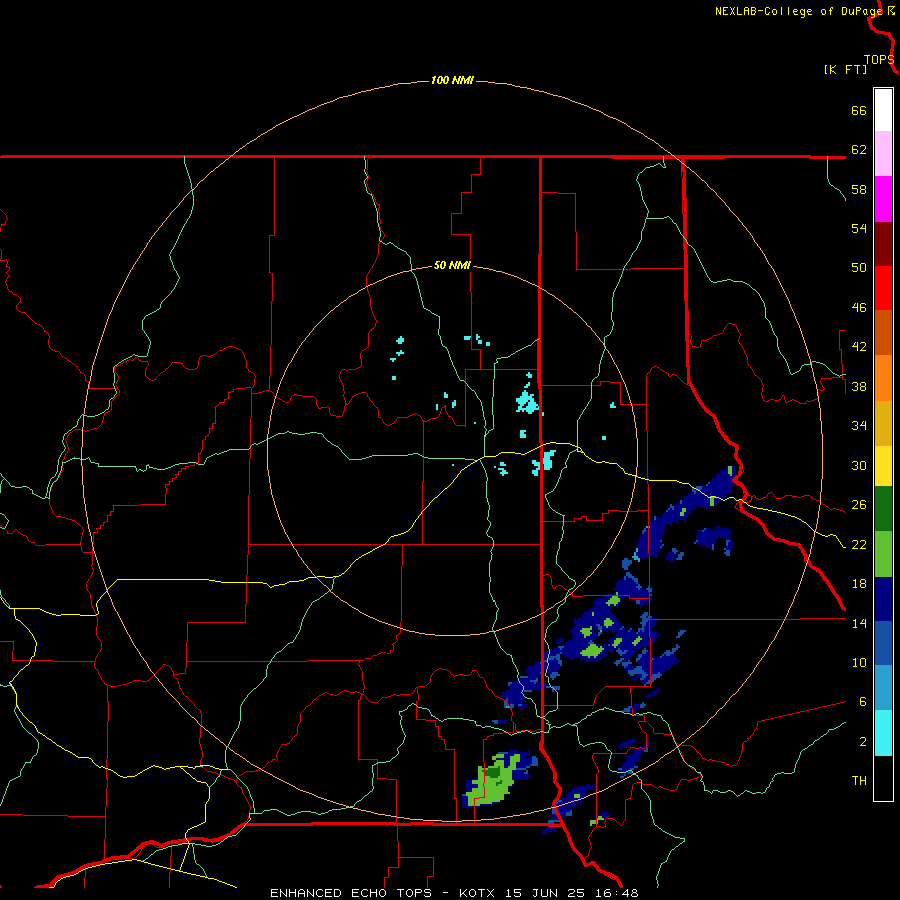Screen dimensions: 900x900
Task: Pick the gold mustard legend swatch
Action: tap(883, 422)
